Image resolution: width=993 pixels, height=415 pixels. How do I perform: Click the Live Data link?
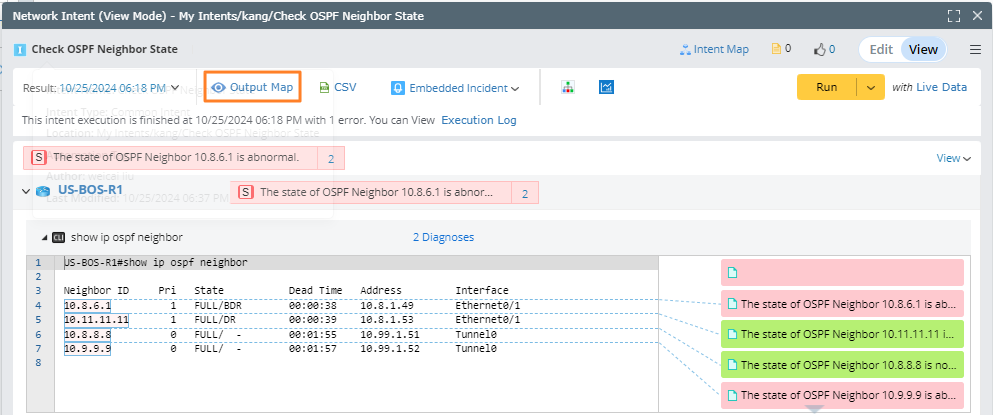942,87
